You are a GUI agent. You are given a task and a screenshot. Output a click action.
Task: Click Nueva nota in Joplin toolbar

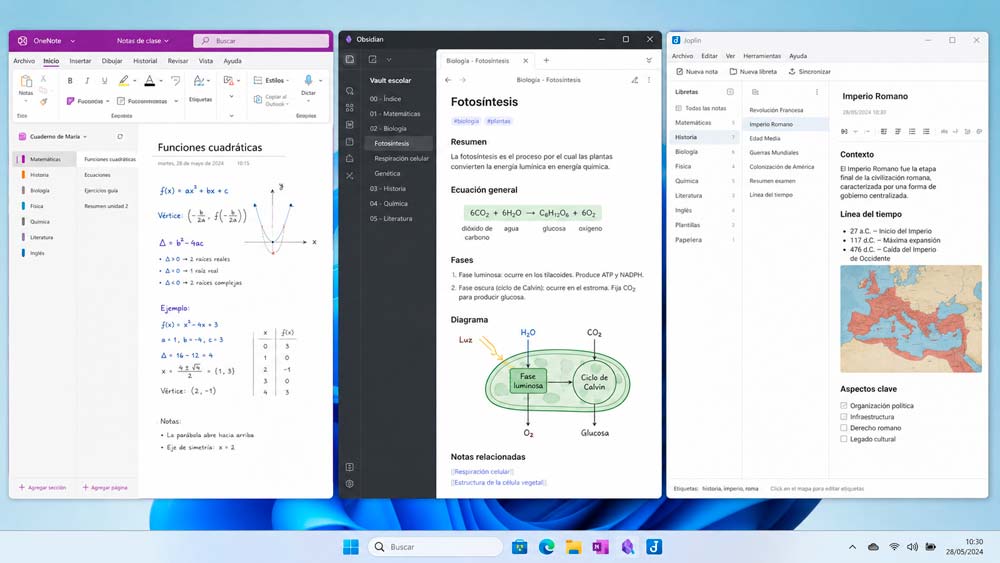click(x=697, y=71)
